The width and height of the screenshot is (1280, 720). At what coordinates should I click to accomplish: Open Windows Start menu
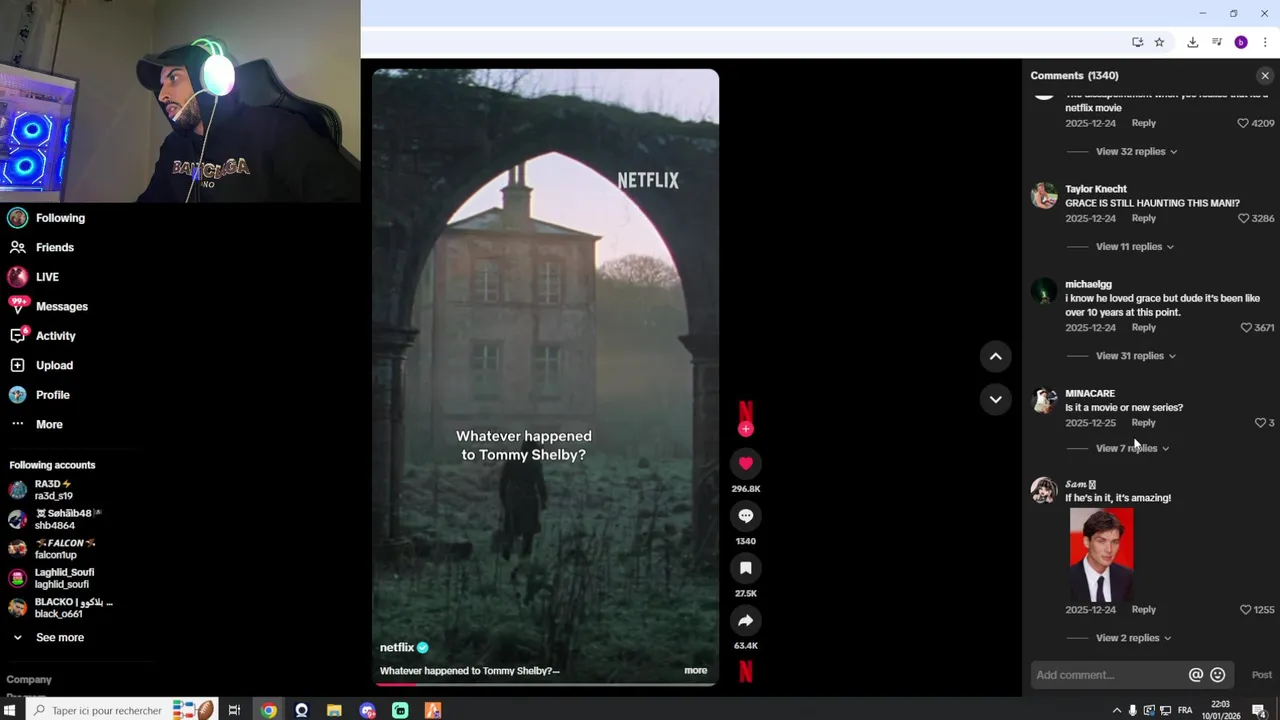coord(9,711)
